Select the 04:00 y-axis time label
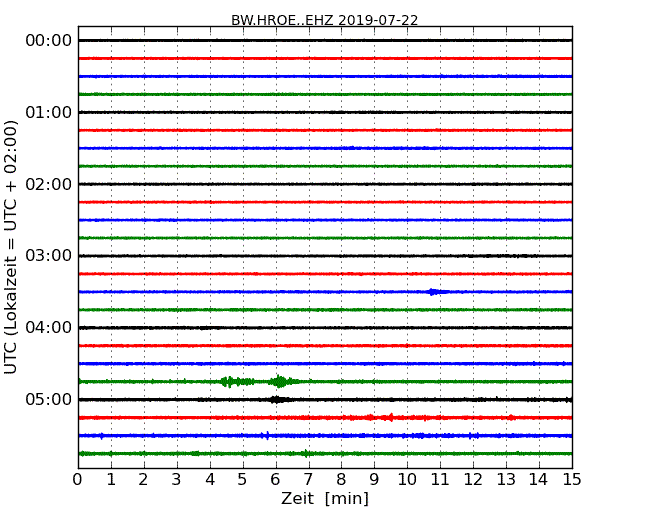Viewport: 650px width, 520px height. click(49, 328)
